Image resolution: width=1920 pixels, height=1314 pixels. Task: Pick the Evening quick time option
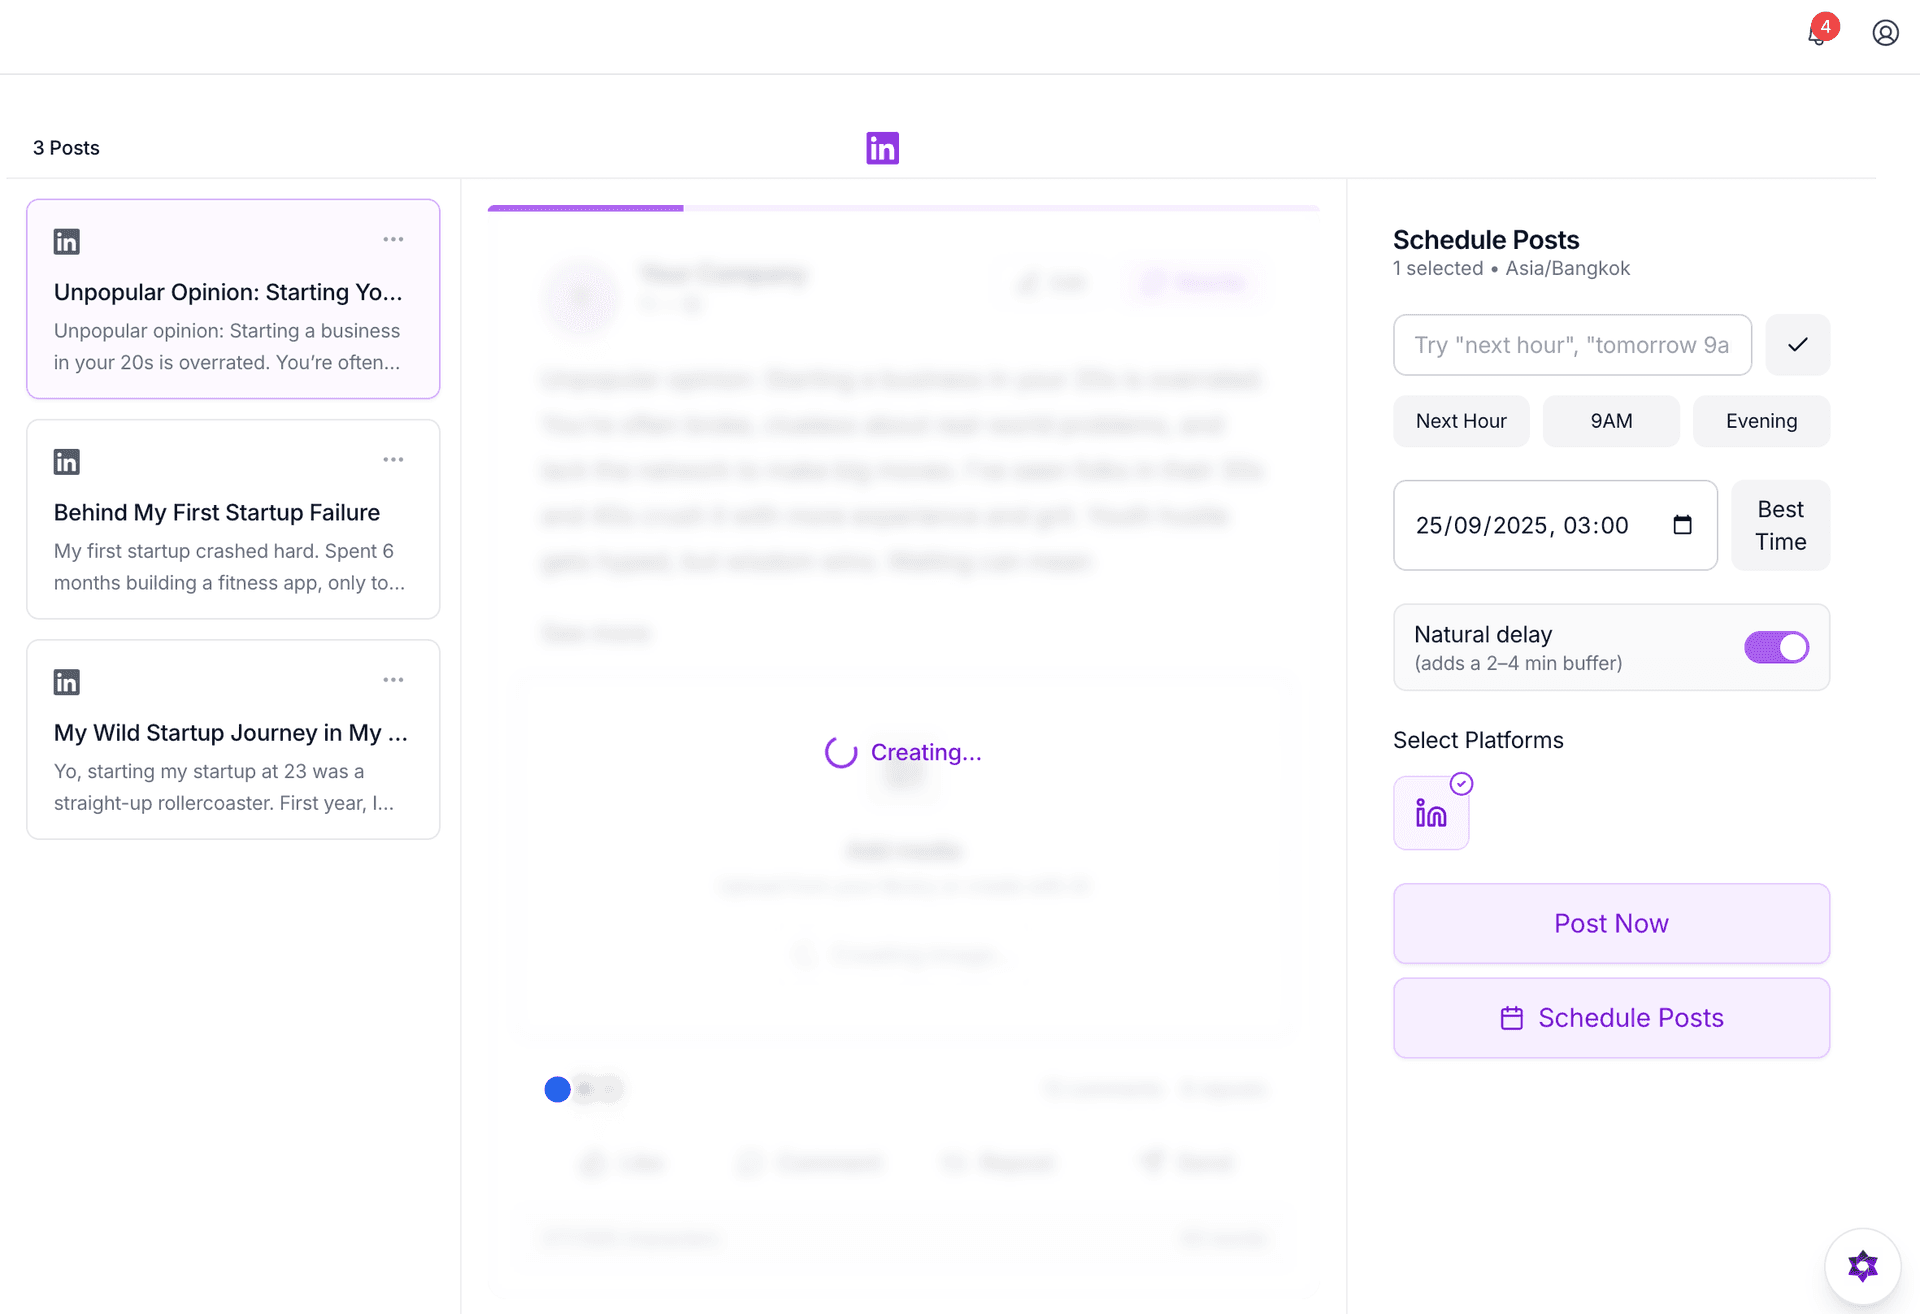[1760, 421]
